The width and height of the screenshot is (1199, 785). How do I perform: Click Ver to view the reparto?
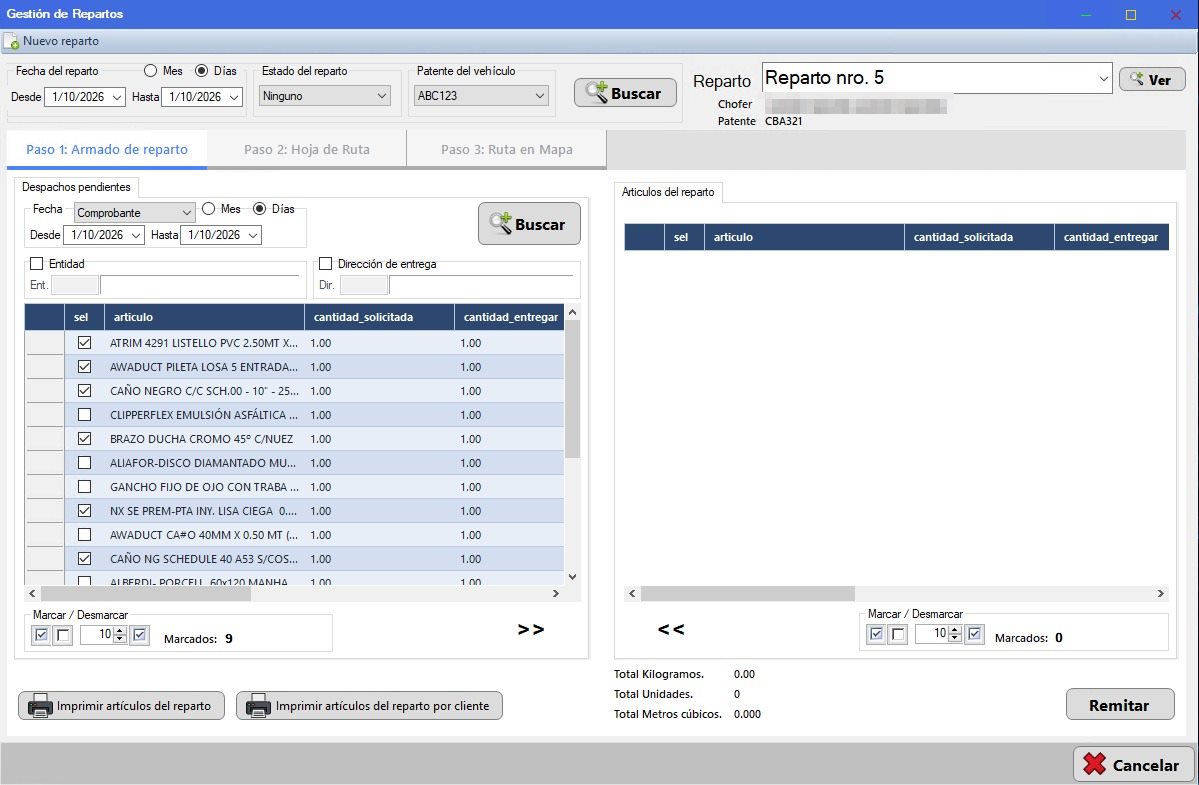click(x=1152, y=79)
